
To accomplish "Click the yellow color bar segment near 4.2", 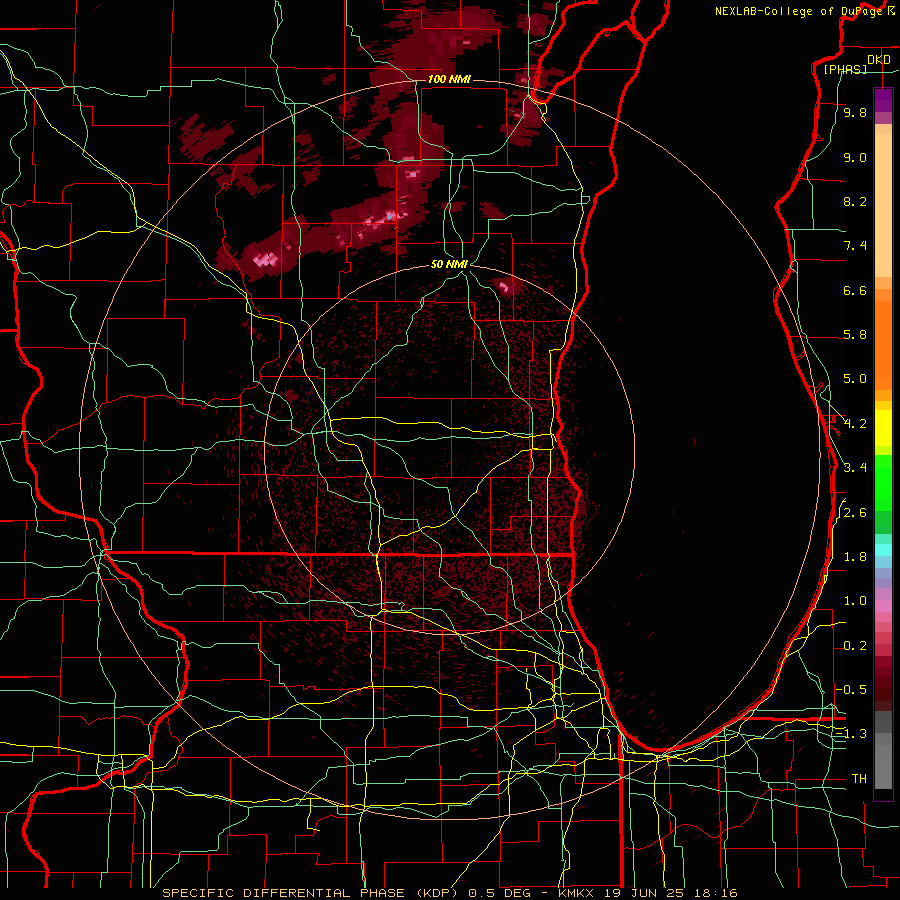I will 883,428.
